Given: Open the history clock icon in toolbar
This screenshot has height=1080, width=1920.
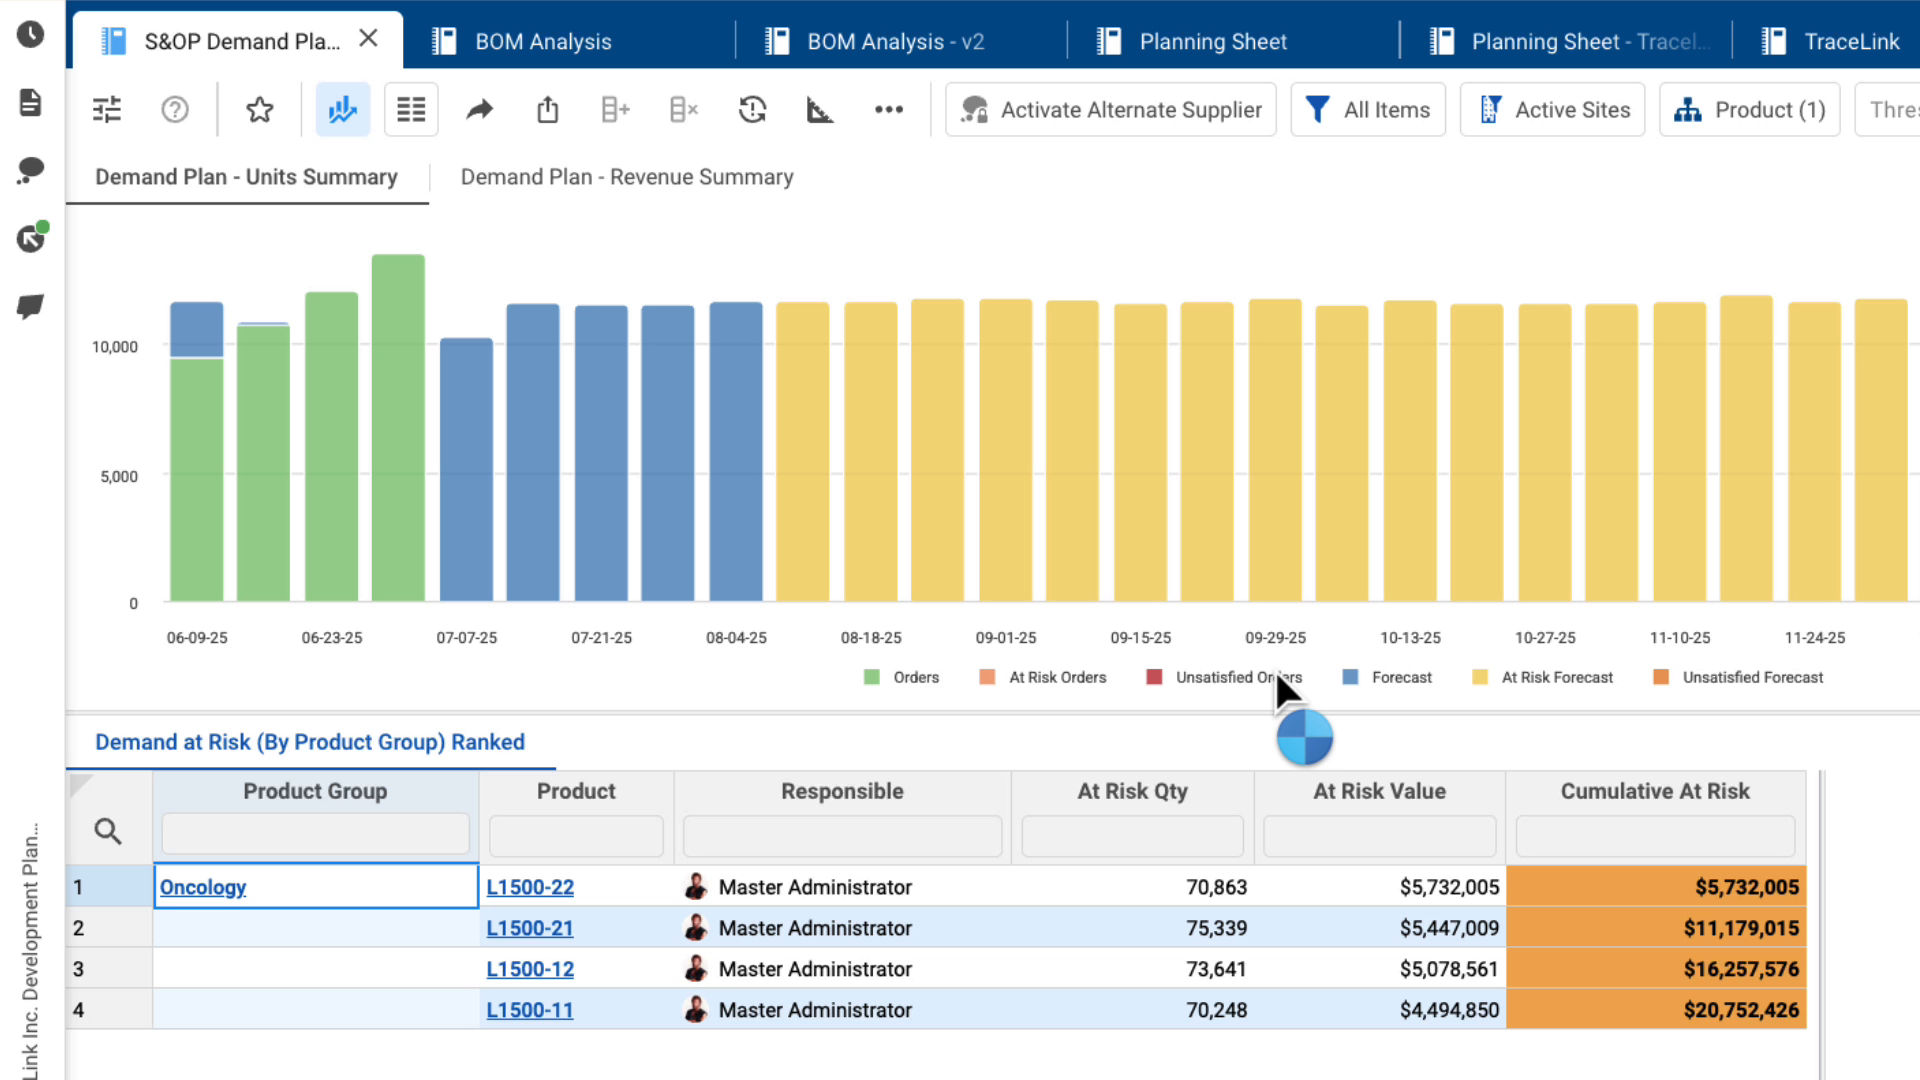Looking at the screenshot, I should (x=752, y=109).
